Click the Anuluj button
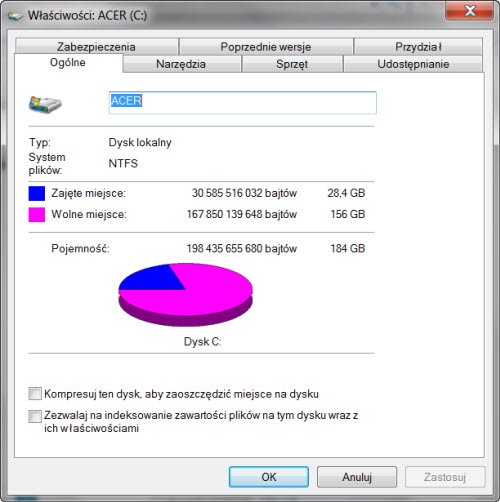Image resolution: width=500 pixels, height=502 pixels. click(357, 477)
